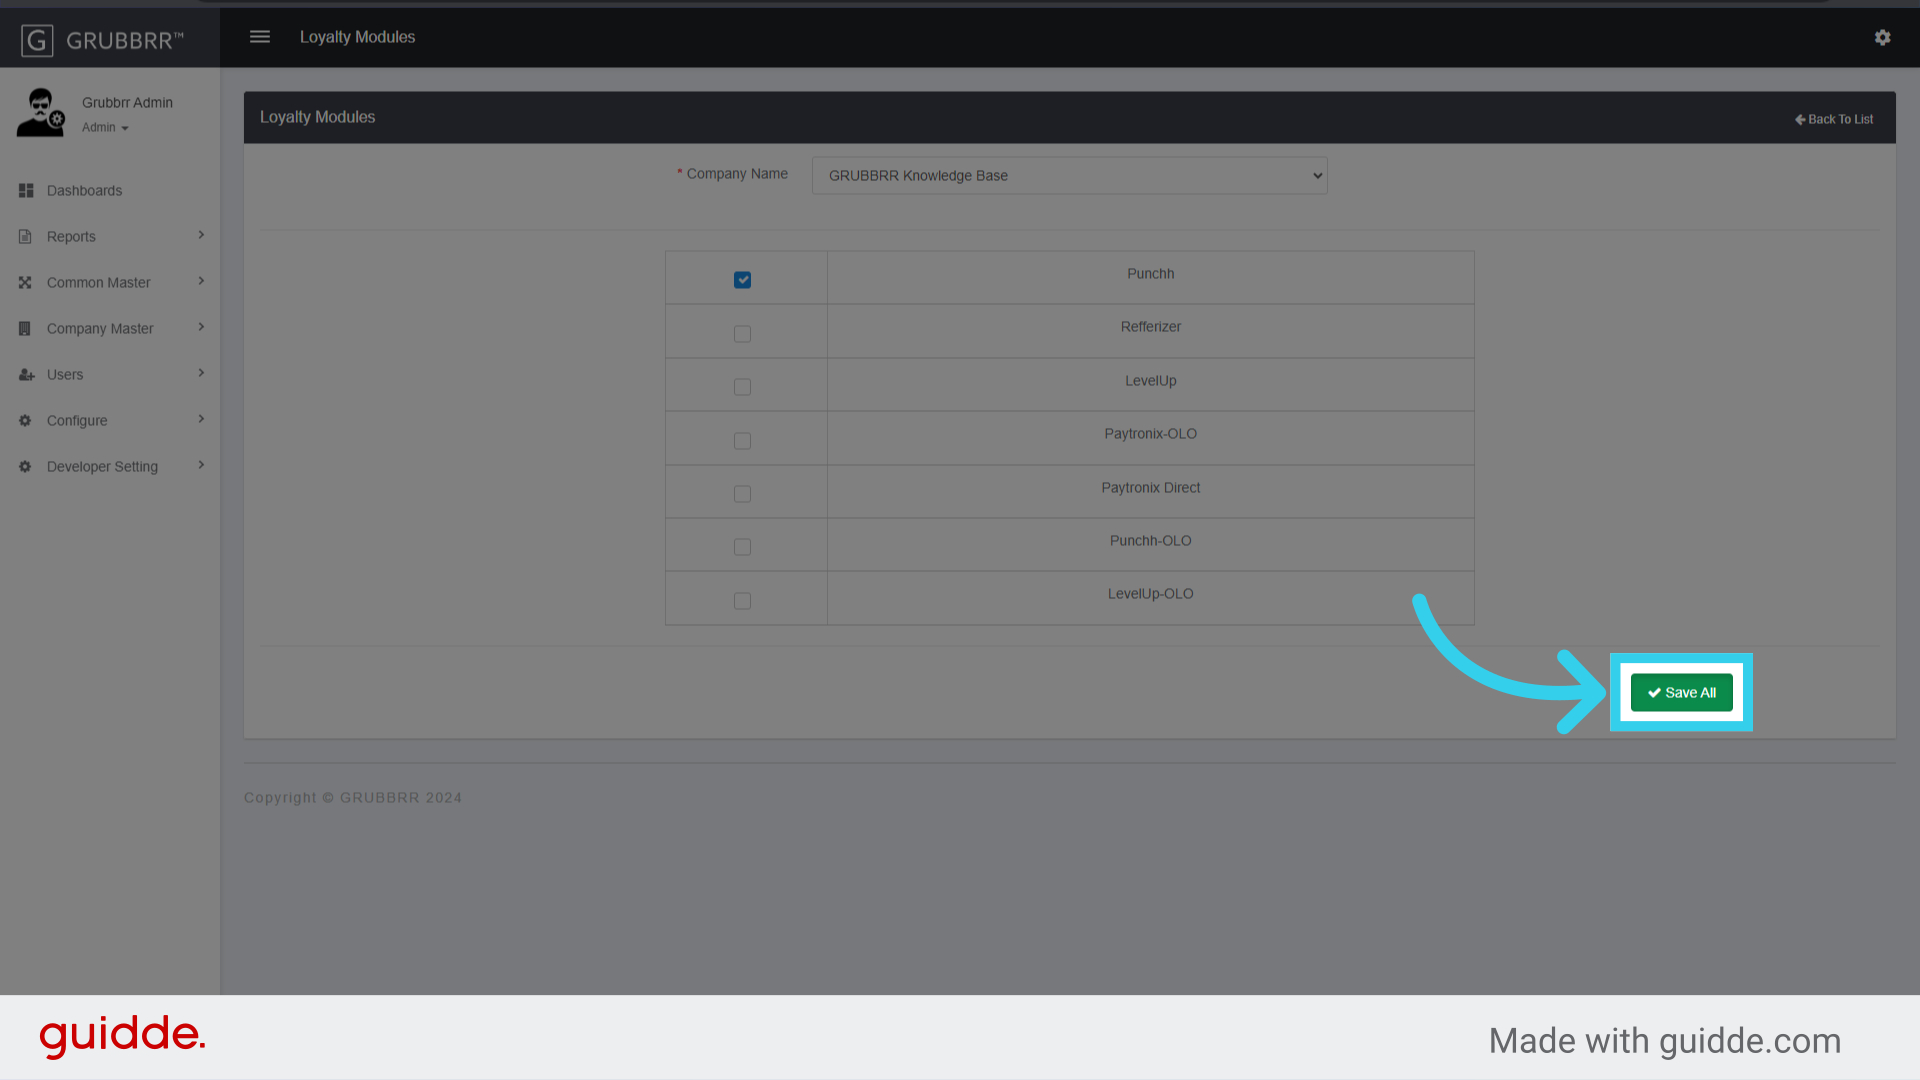Click the Company Name field label
This screenshot has width=1920, height=1080.
point(737,173)
